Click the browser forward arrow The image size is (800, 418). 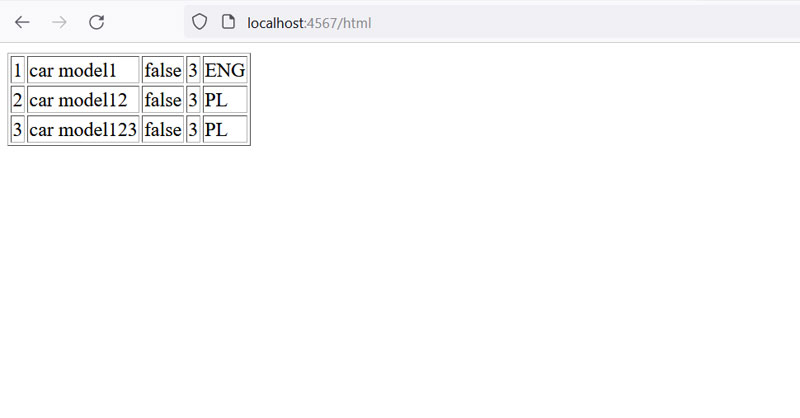coord(59,22)
